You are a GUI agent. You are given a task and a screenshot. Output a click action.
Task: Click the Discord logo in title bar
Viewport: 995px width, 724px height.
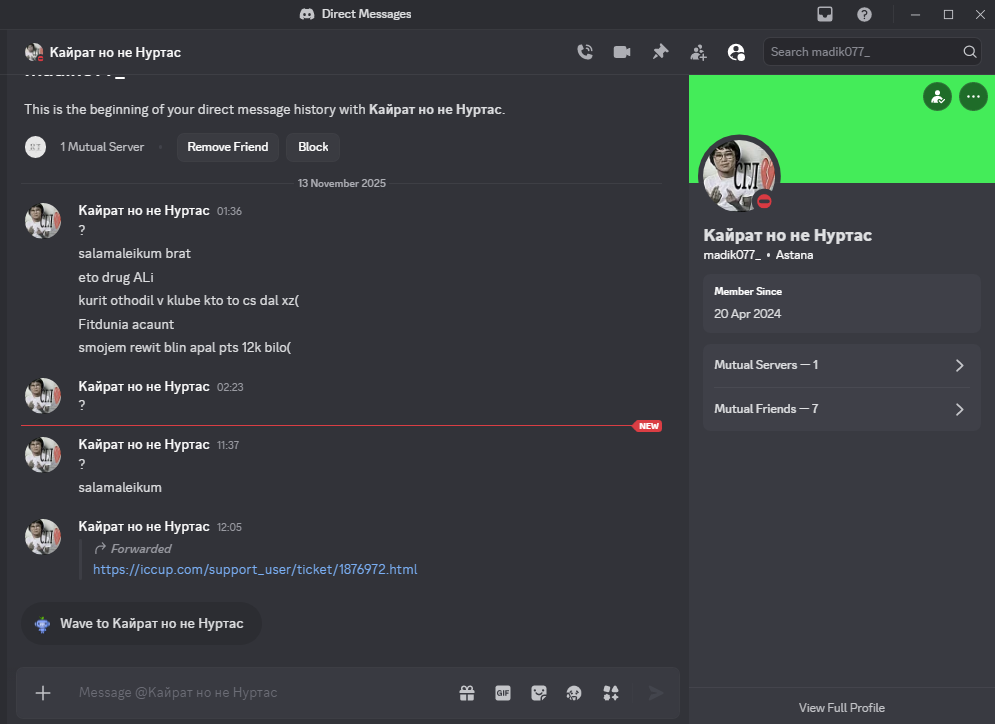point(307,14)
